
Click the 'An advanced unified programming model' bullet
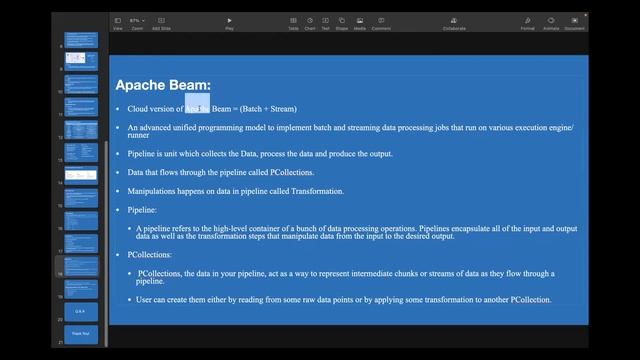pos(350,131)
